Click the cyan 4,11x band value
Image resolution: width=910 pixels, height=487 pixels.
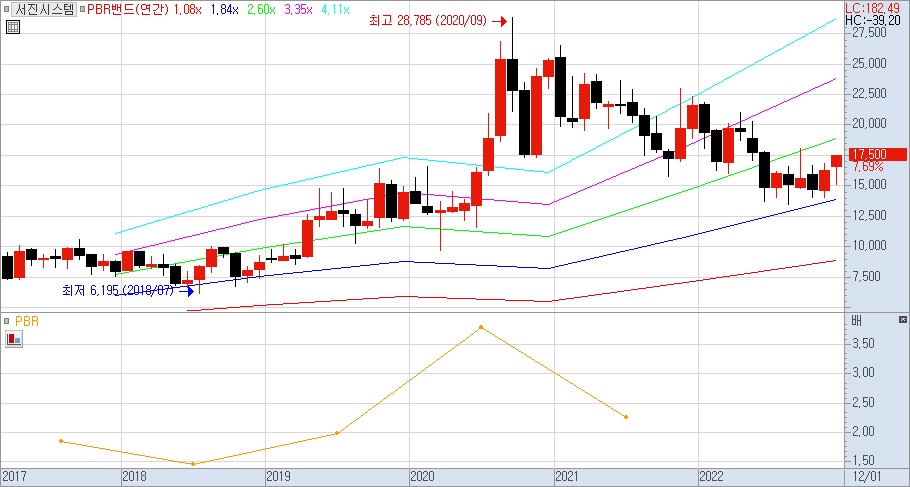[x=335, y=9]
